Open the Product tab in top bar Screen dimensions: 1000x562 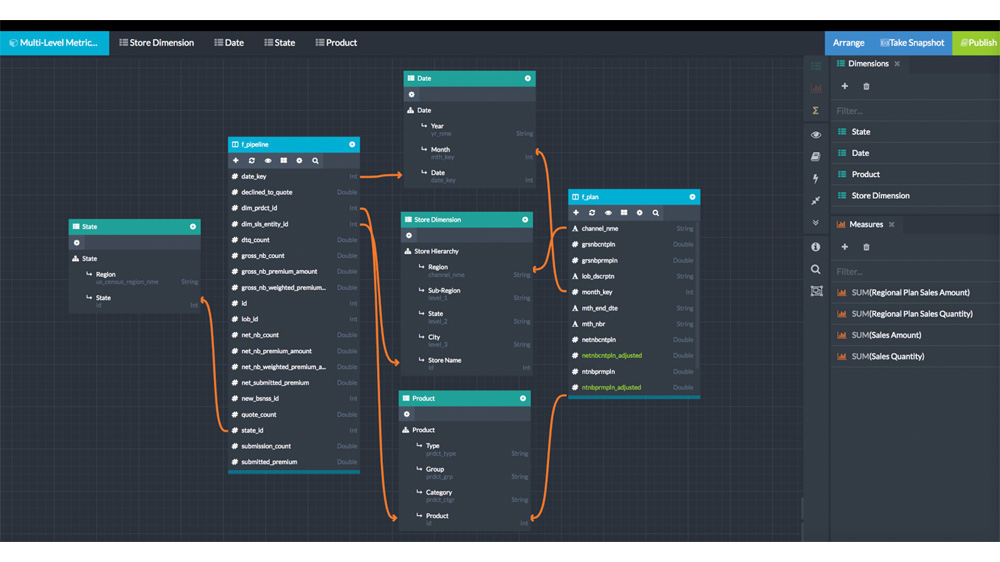pos(336,43)
